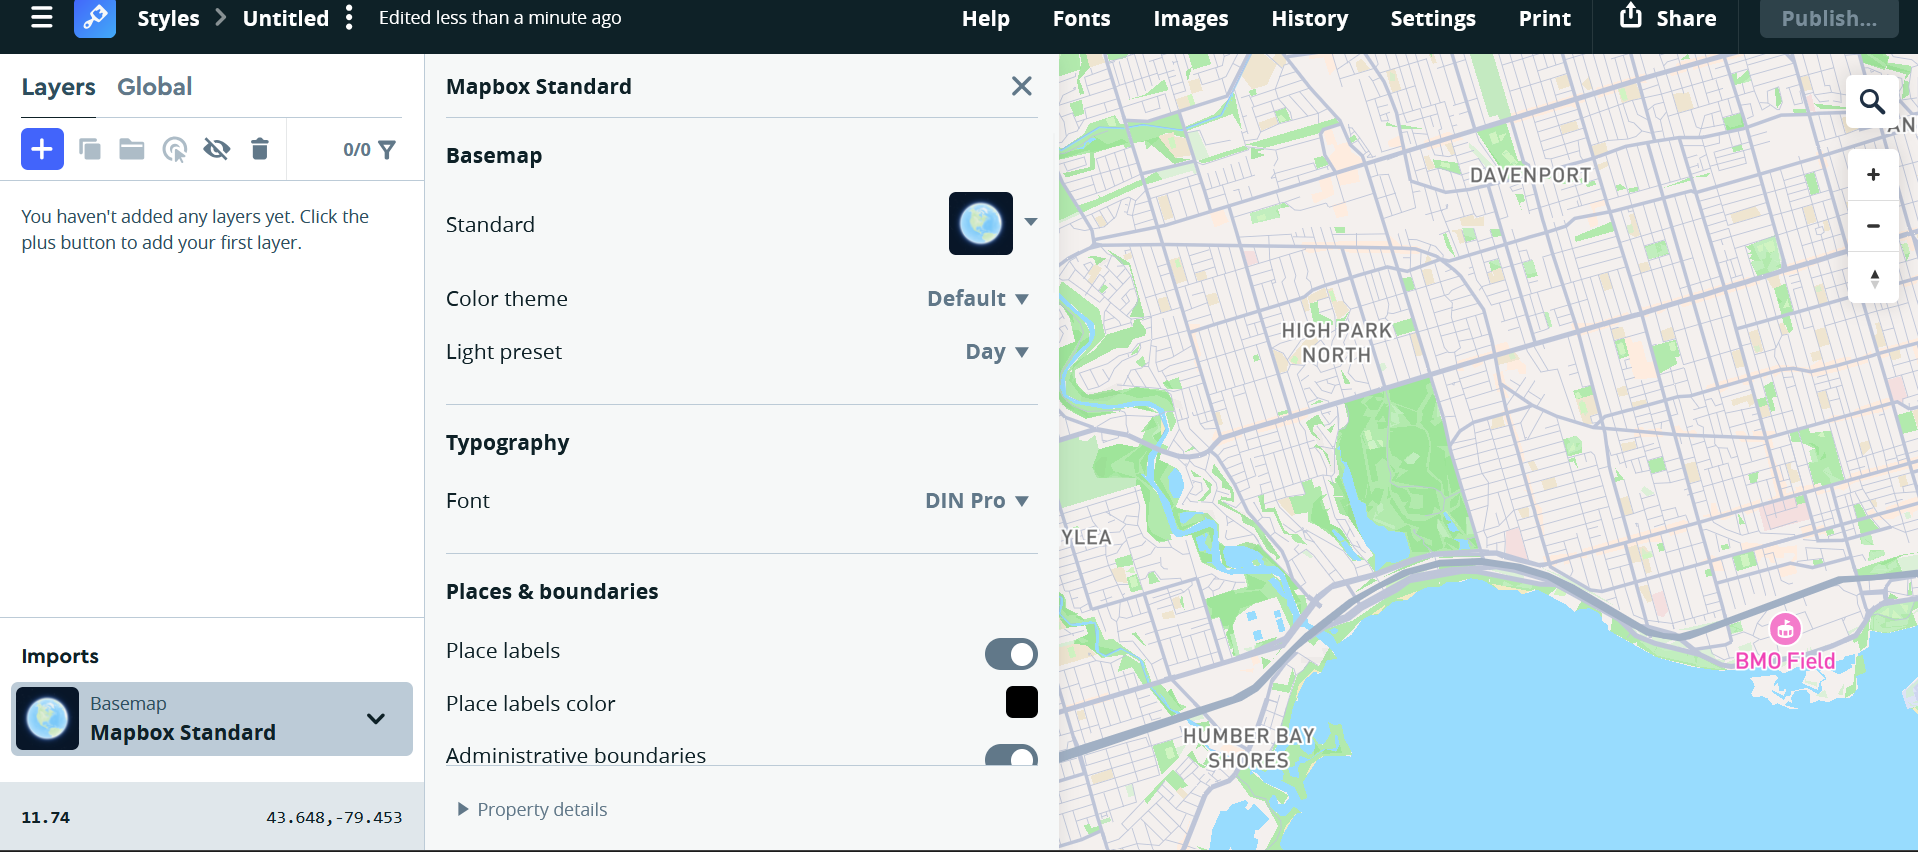Open the Place labels color swatch
The height and width of the screenshot is (852, 1918).
tap(1022, 702)
